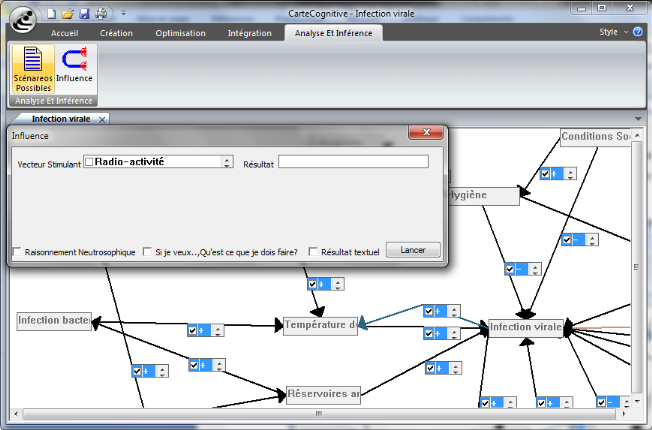This screenshot has width=652, height=430.
Task: Adjust the spinner of the Conditions So–Hygiène edge
Action: [x=570, y=174]
